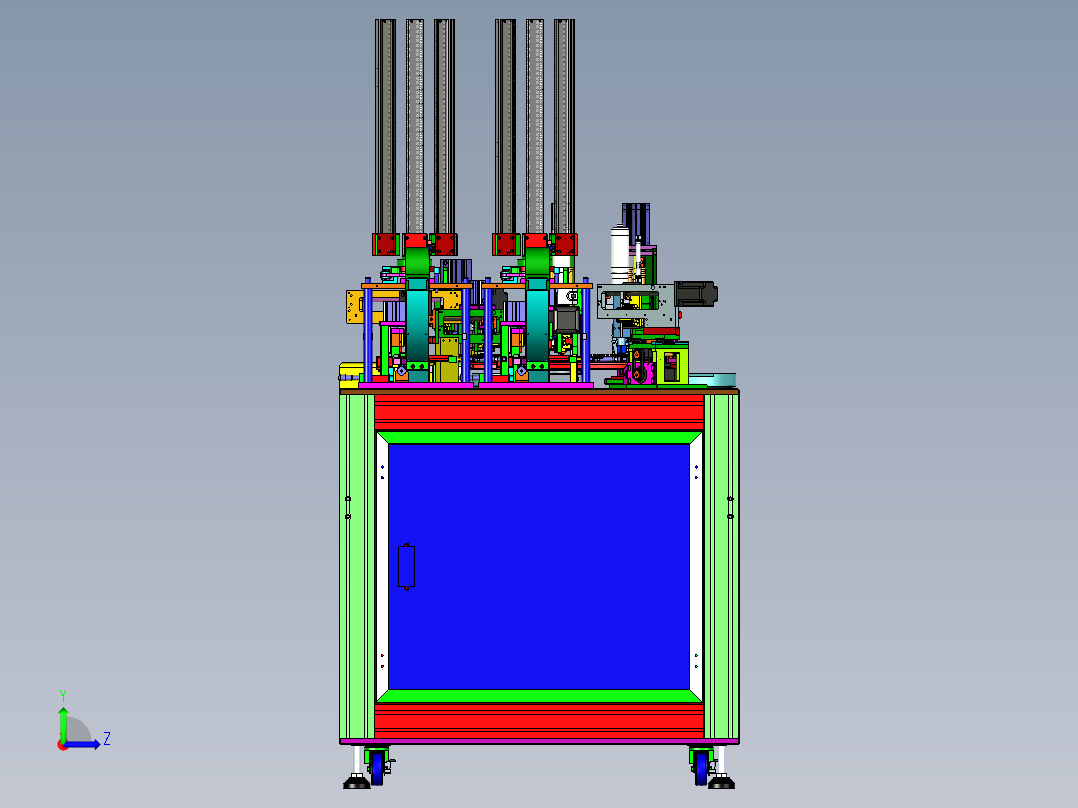Click the green Y axis of the triad

[x=63, y=723]
